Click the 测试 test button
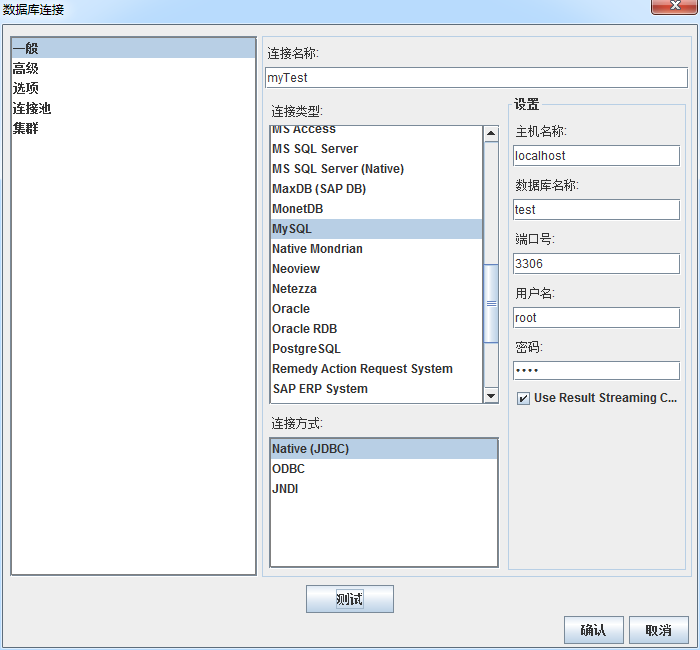This screenshot has height=650, width=700. pyautogui.click(x=350, y=599)
